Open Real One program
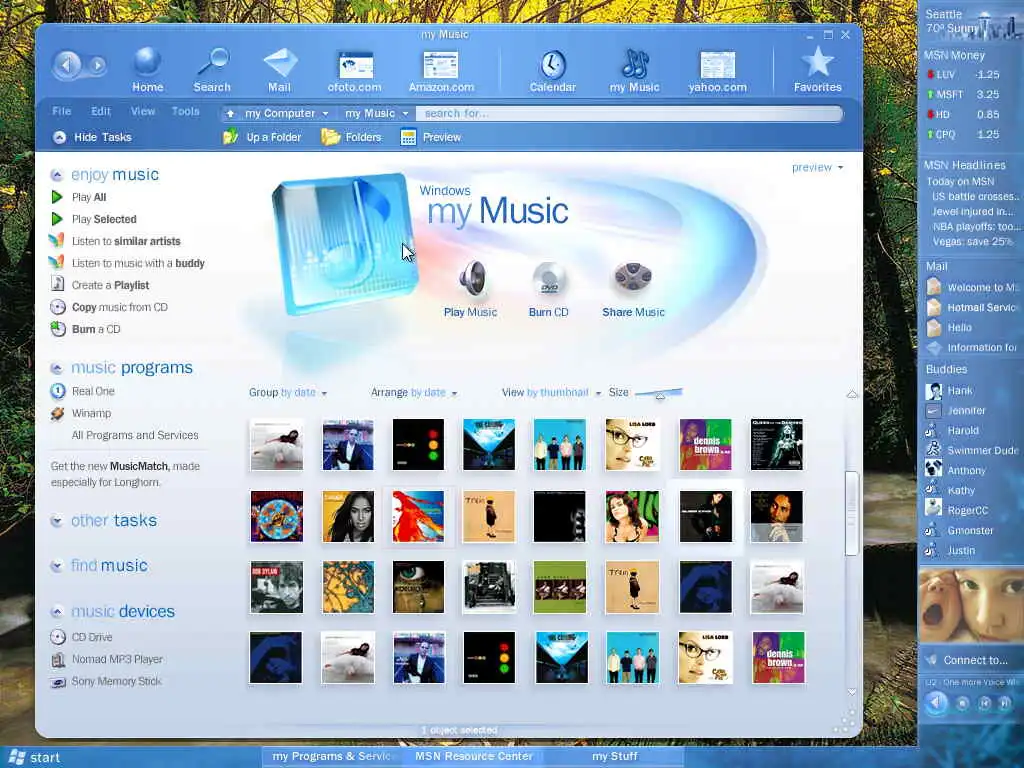 [x=93, y=391]
